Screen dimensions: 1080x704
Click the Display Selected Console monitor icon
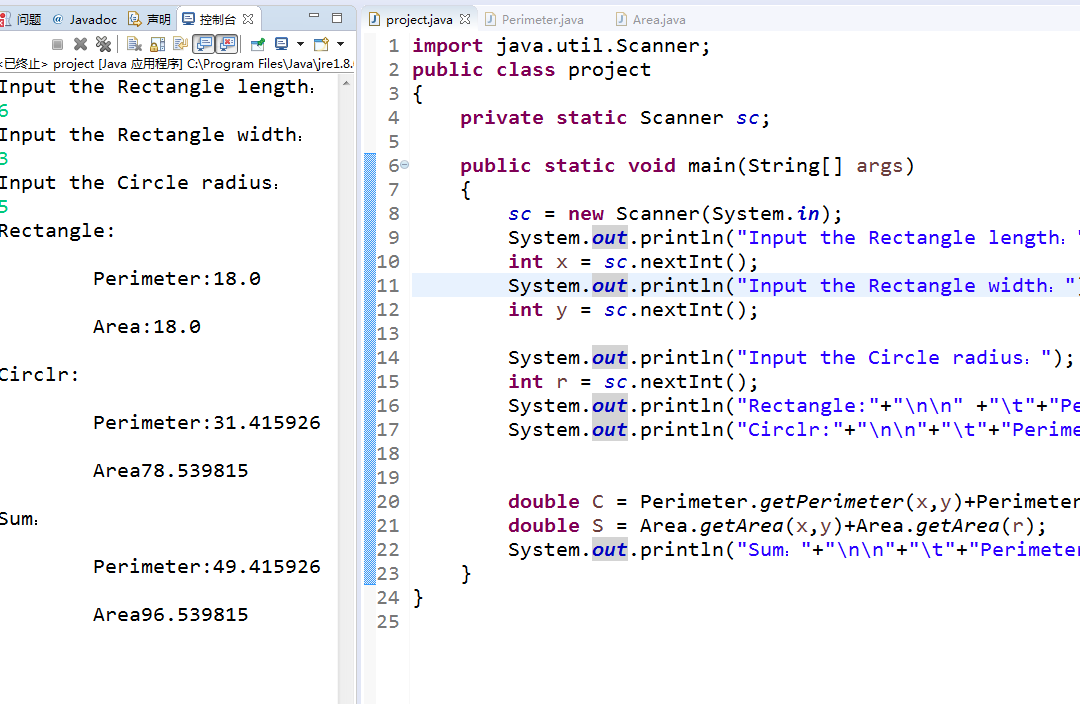pyautogui.click(x=281, y=45)
